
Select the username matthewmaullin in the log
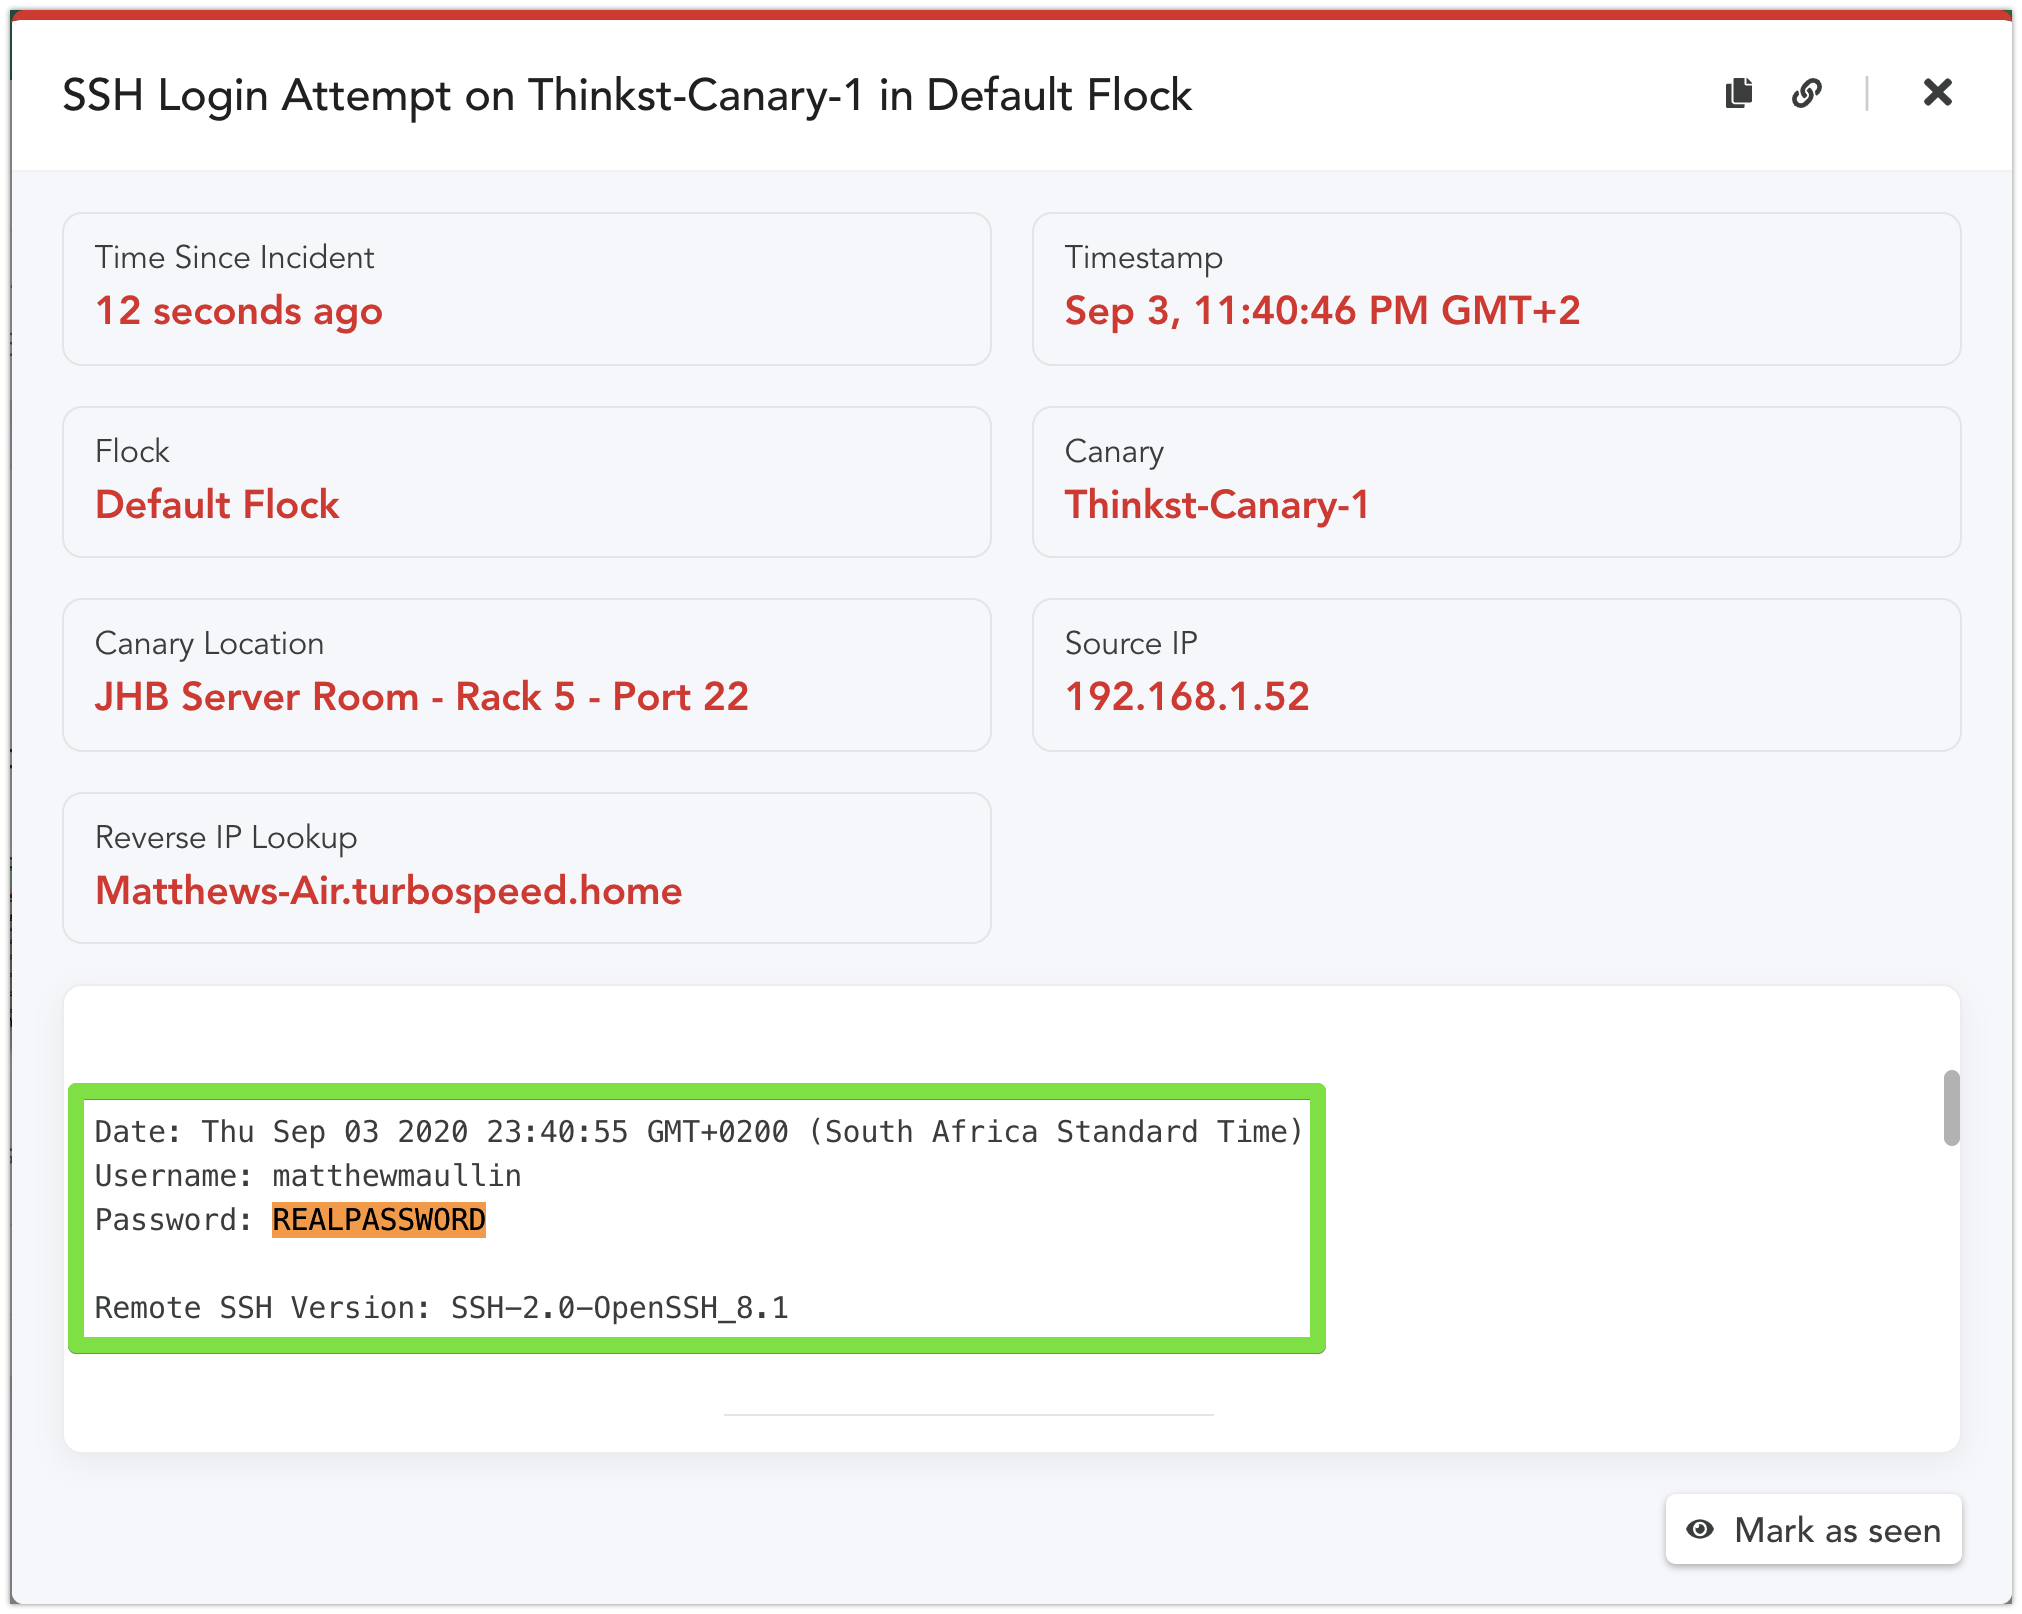point(396,1175)
